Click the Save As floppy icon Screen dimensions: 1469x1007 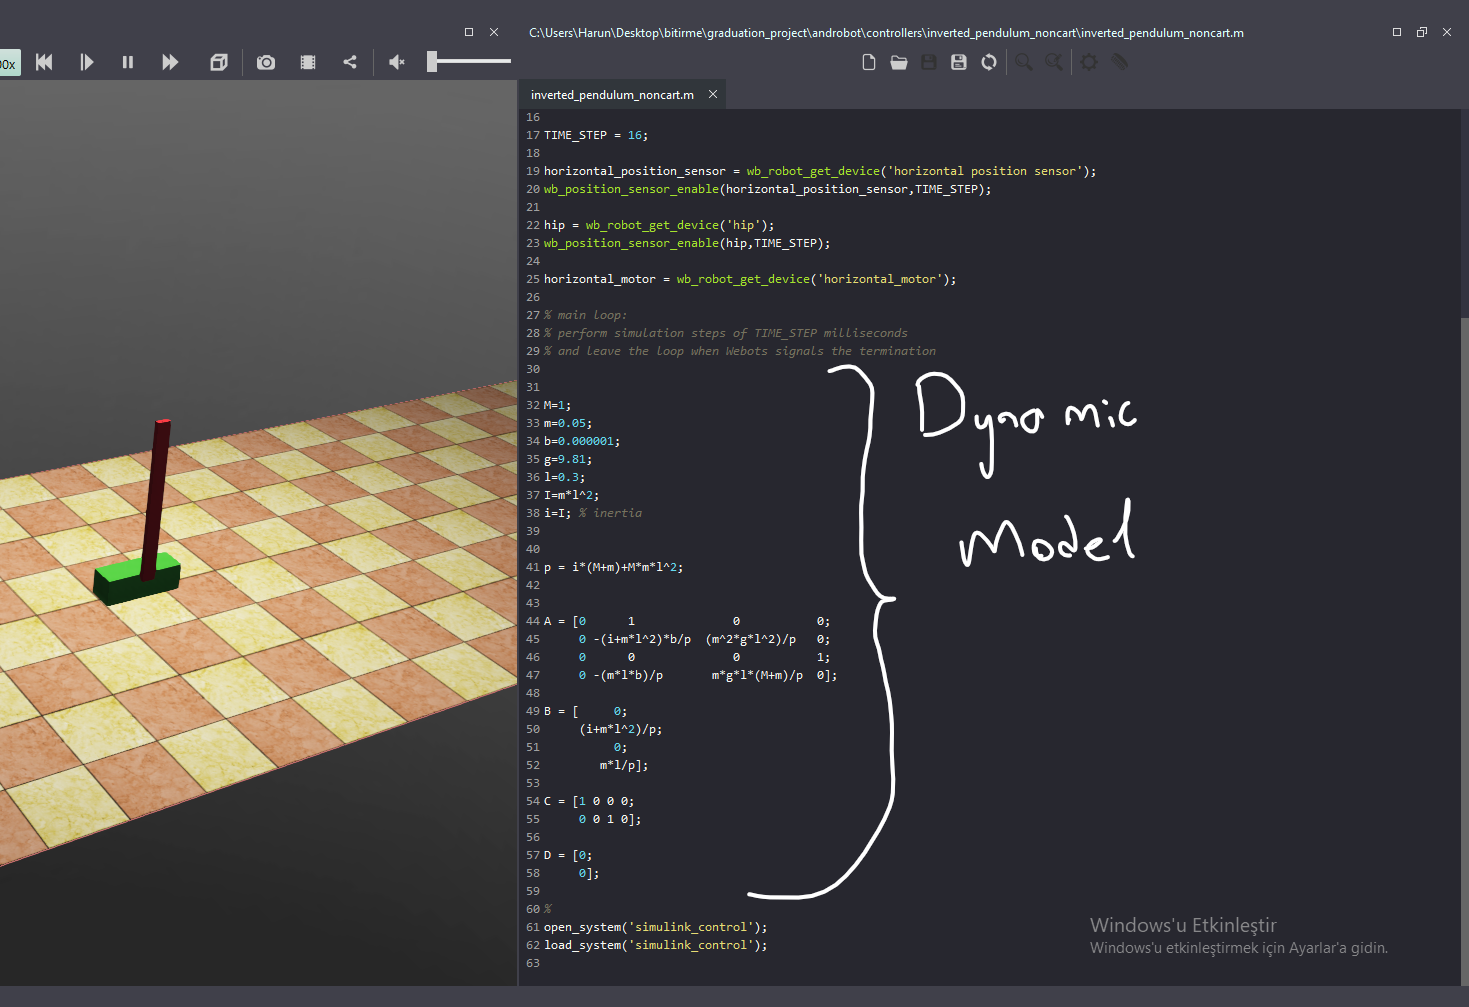click(x=959, y=62)
